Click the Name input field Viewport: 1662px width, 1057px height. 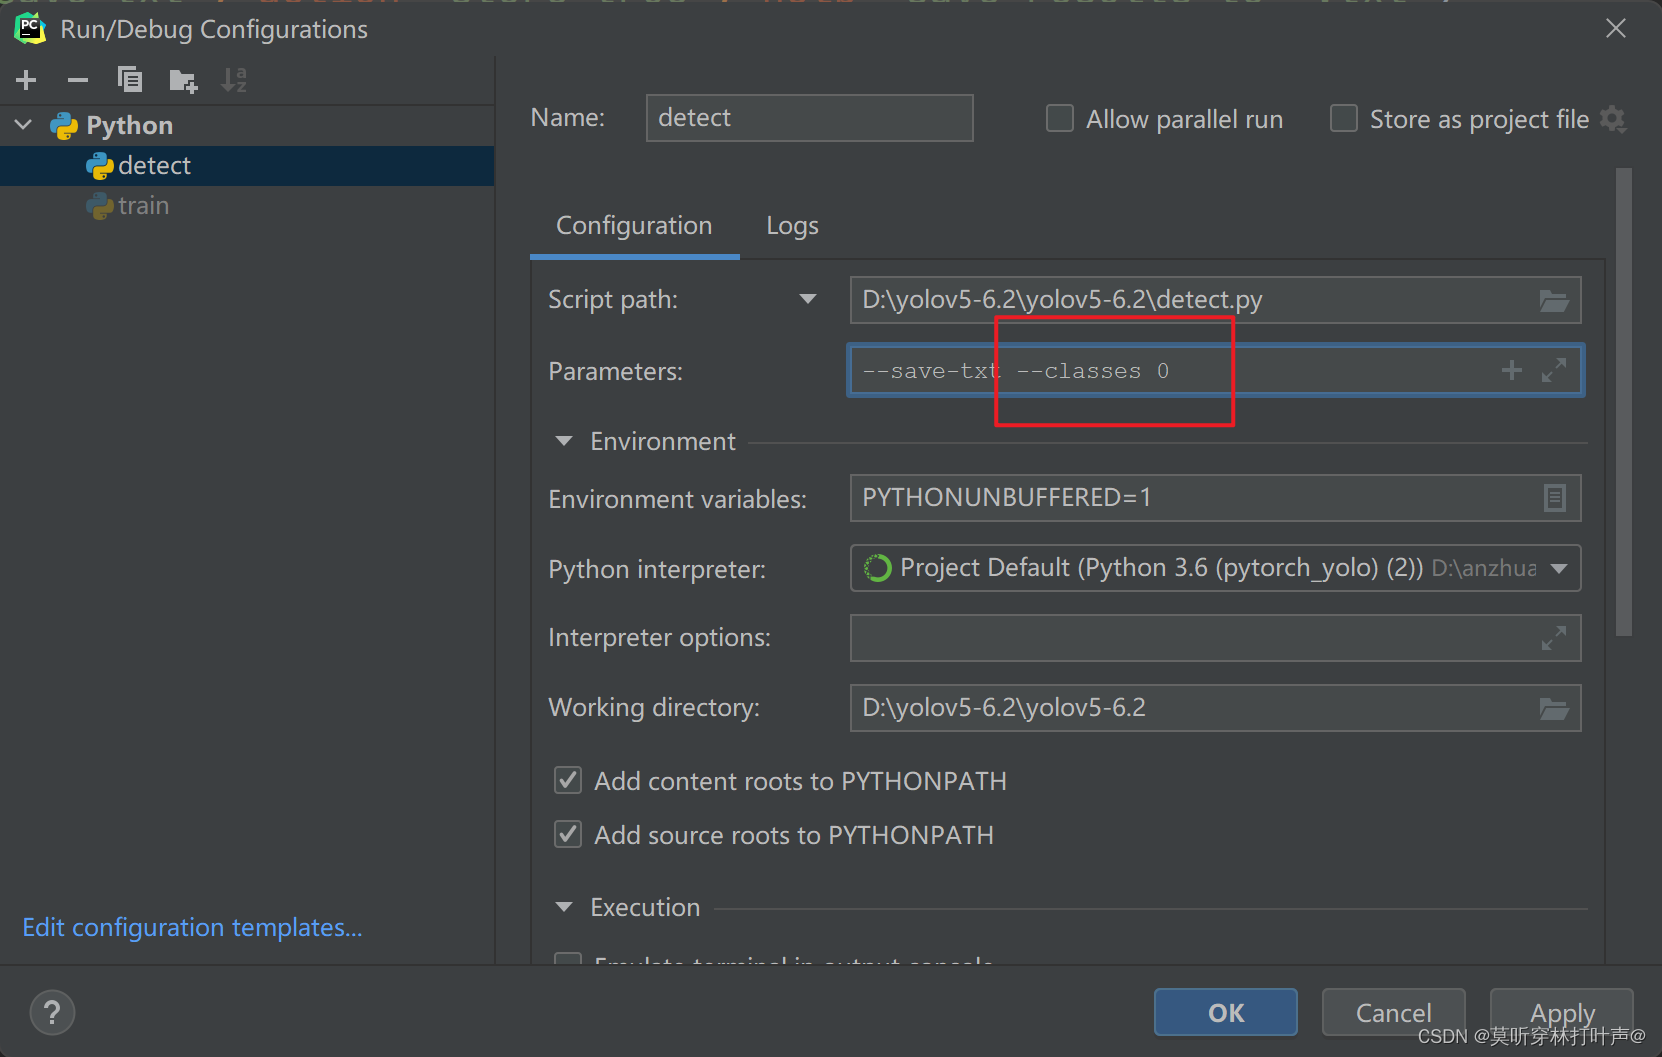pyautogui.click(x=810, y=118)
